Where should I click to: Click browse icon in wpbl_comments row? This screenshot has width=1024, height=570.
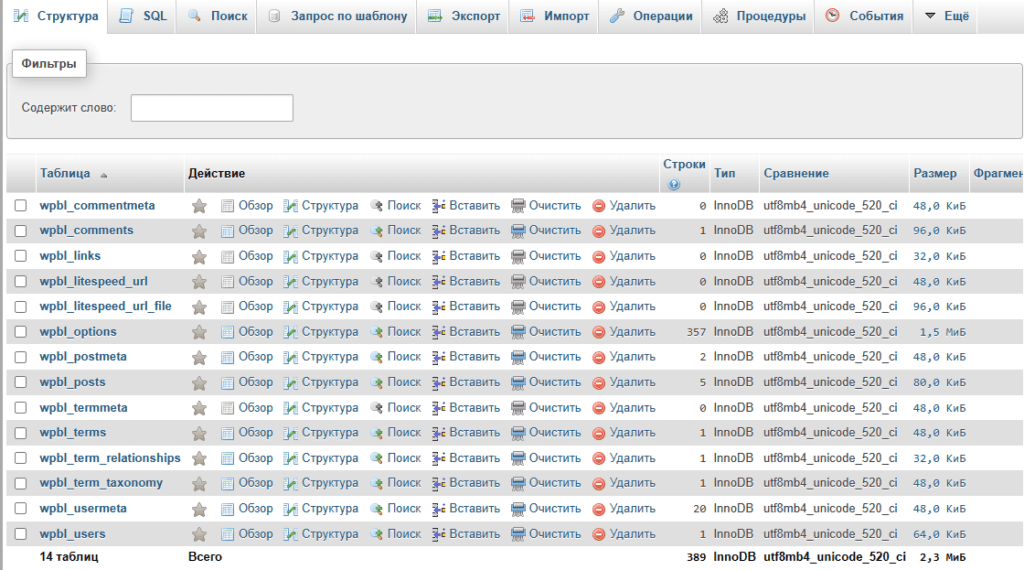(227, 231)
